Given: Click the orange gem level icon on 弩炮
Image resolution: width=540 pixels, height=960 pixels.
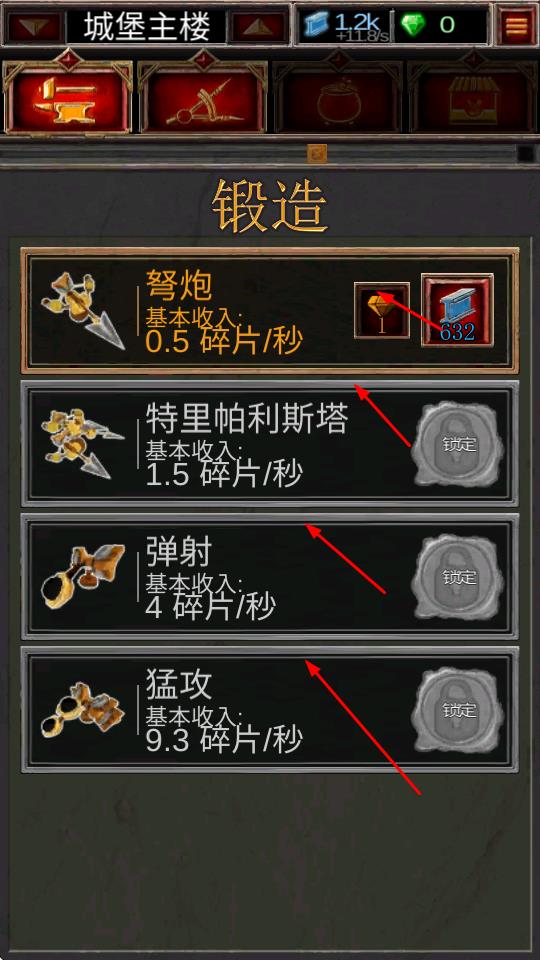Looking at the screenshot, I should (382, 310).
